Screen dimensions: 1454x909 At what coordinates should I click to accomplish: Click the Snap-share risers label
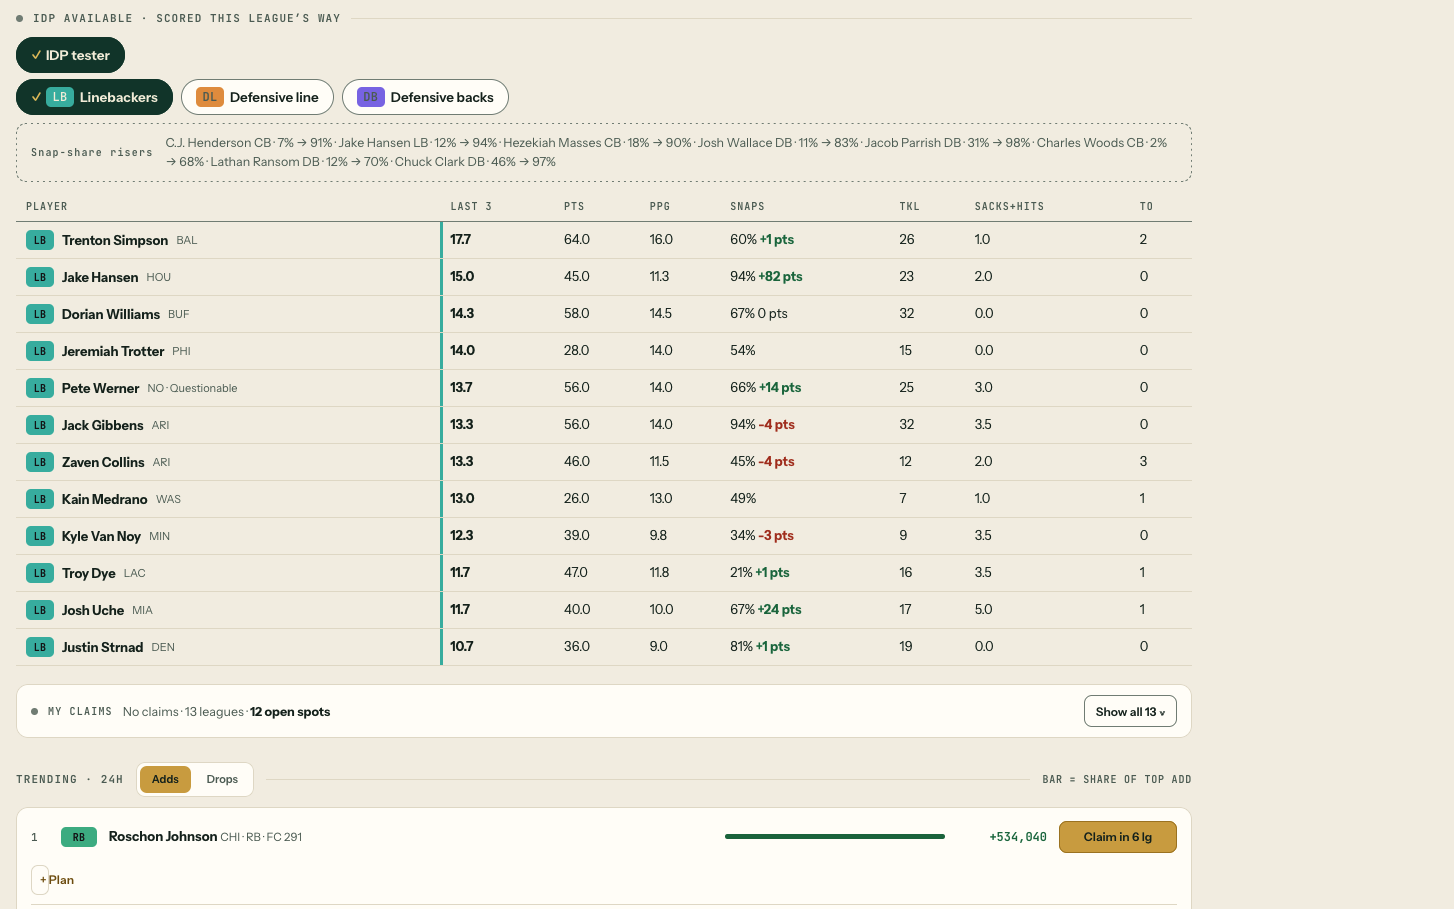click(92, 152)
